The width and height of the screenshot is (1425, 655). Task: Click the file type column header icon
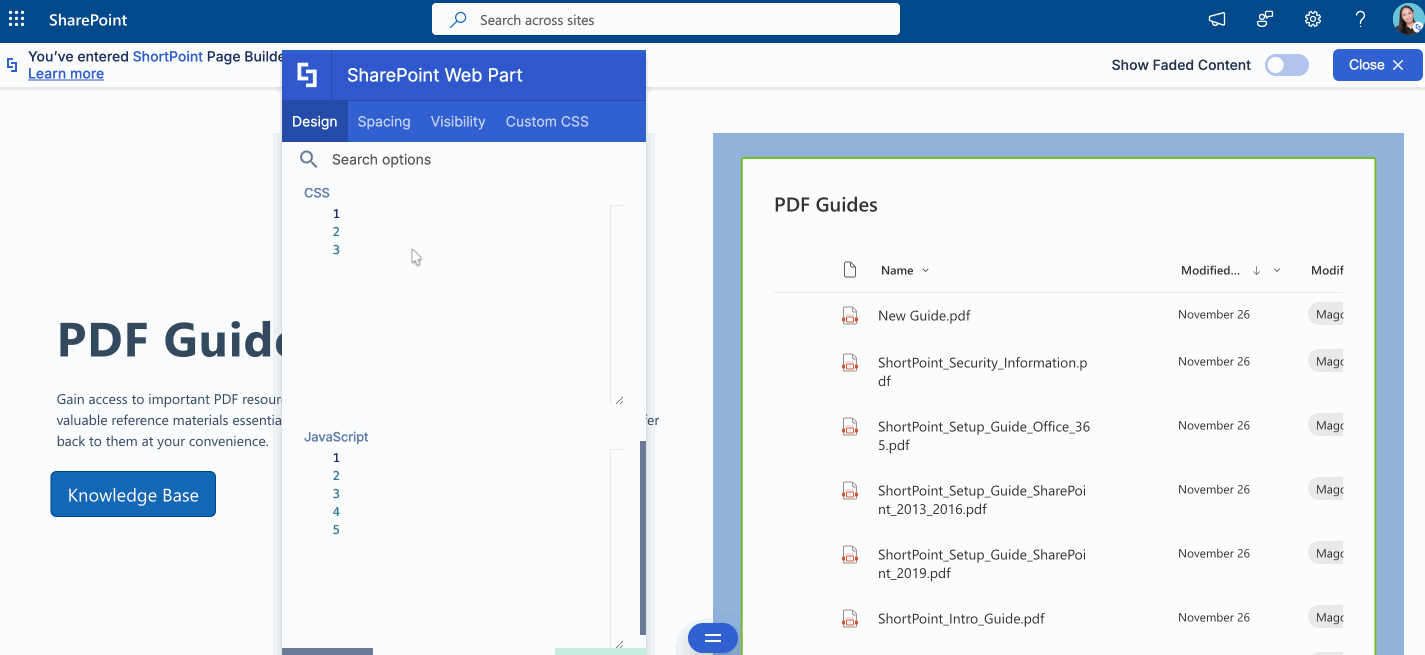850,270
